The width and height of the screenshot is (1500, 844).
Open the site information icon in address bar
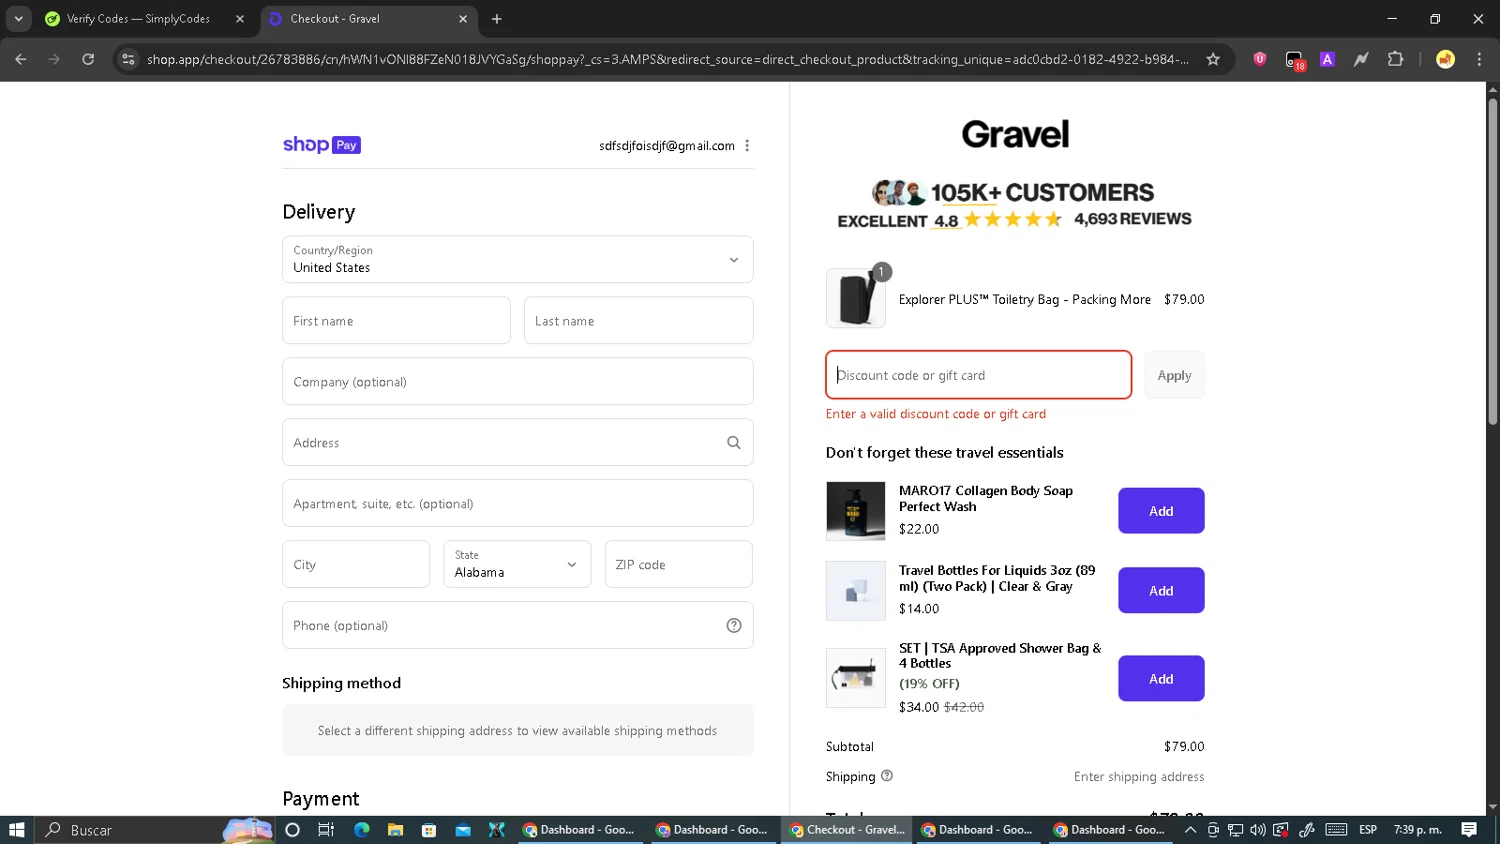(128, 59)
